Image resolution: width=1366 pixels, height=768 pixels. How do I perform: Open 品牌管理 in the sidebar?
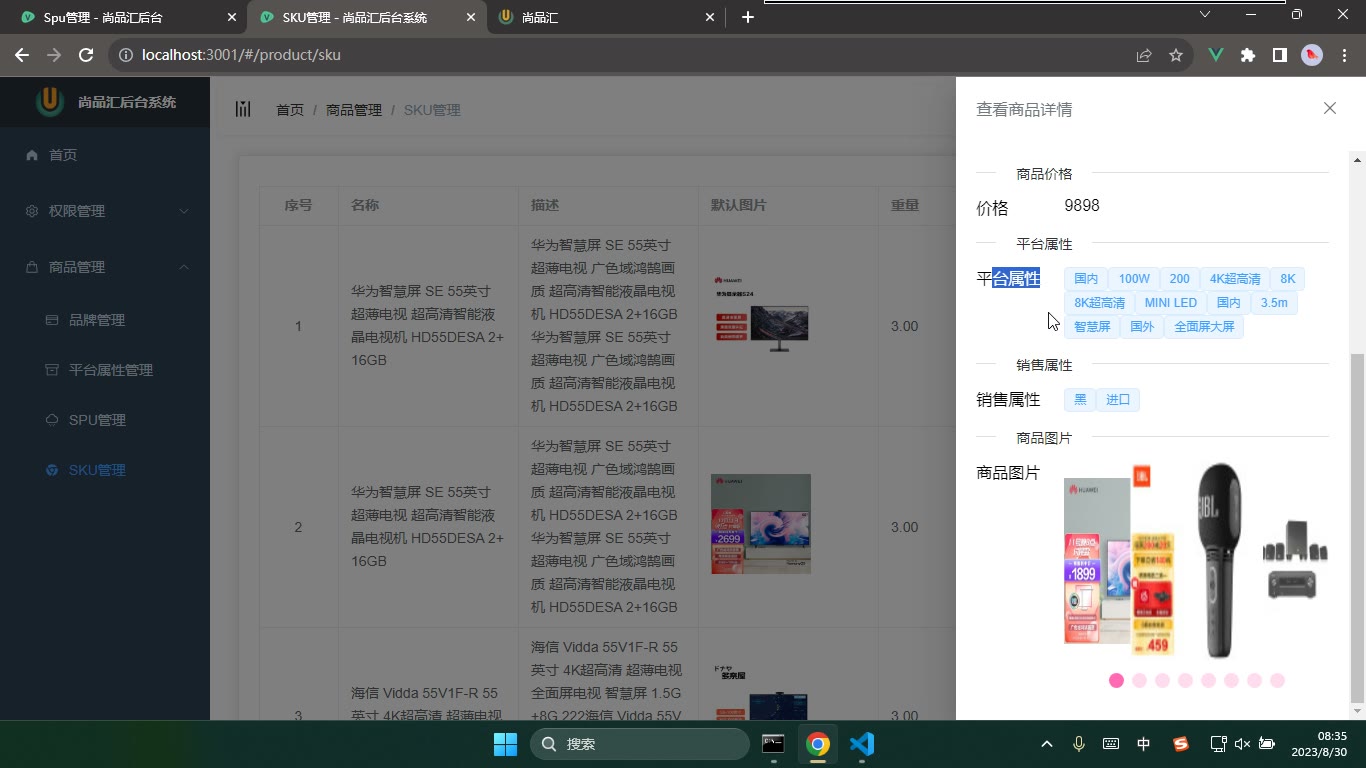coord(105,320)
